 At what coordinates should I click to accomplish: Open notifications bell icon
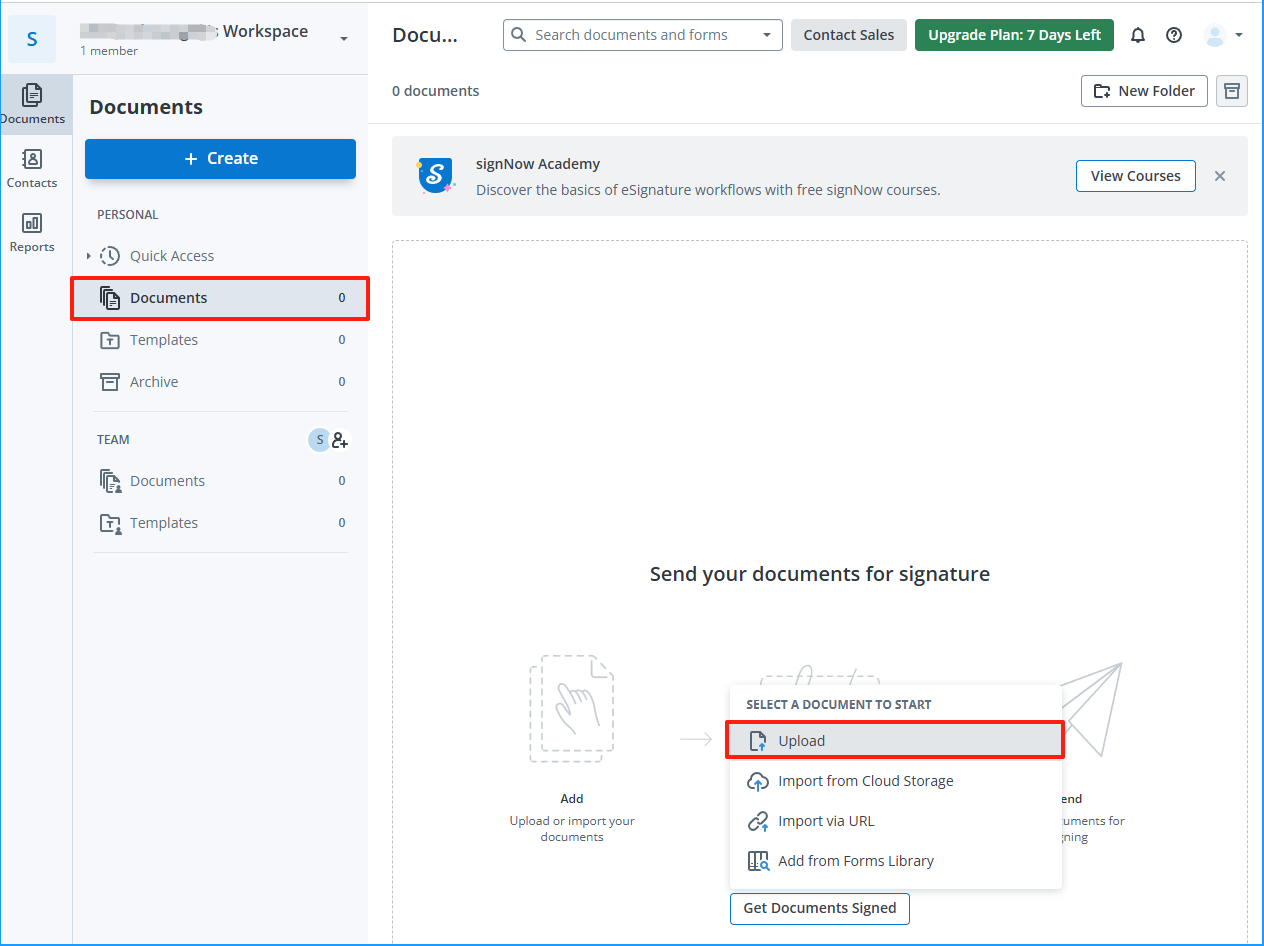pos(1138,35)
